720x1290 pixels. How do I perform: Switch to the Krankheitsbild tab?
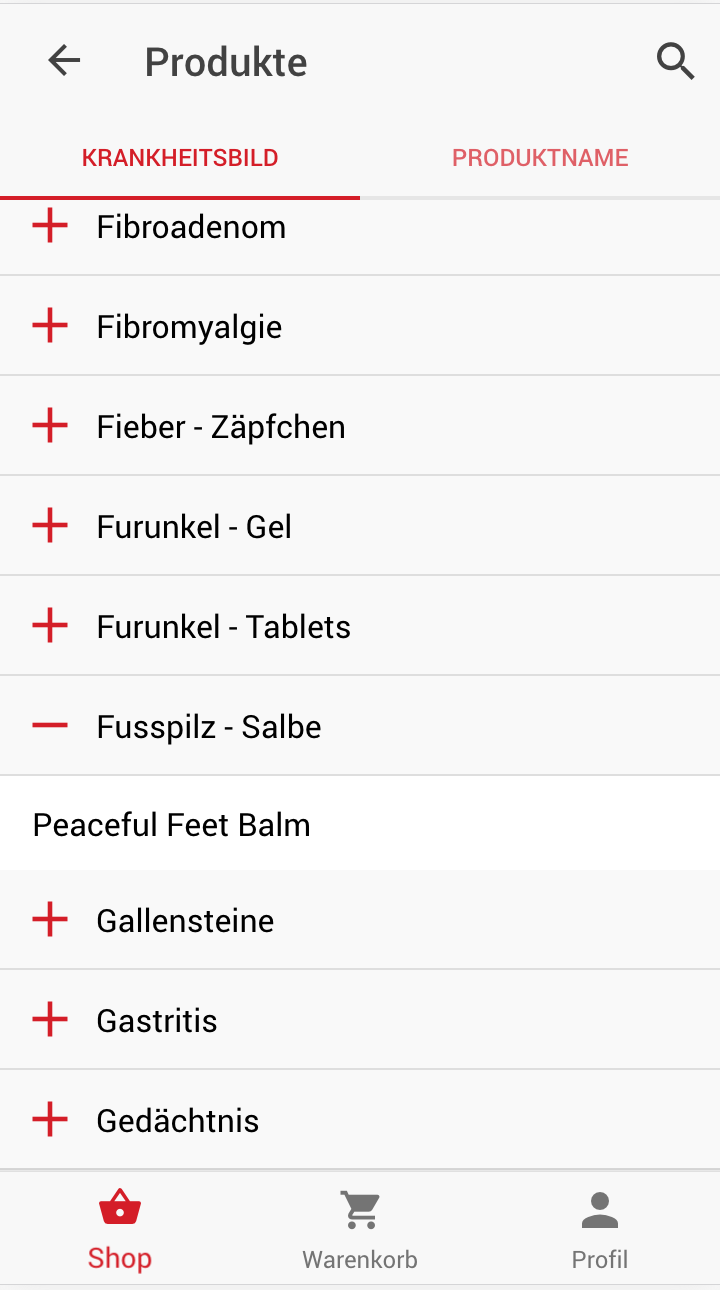click(180, 158)
